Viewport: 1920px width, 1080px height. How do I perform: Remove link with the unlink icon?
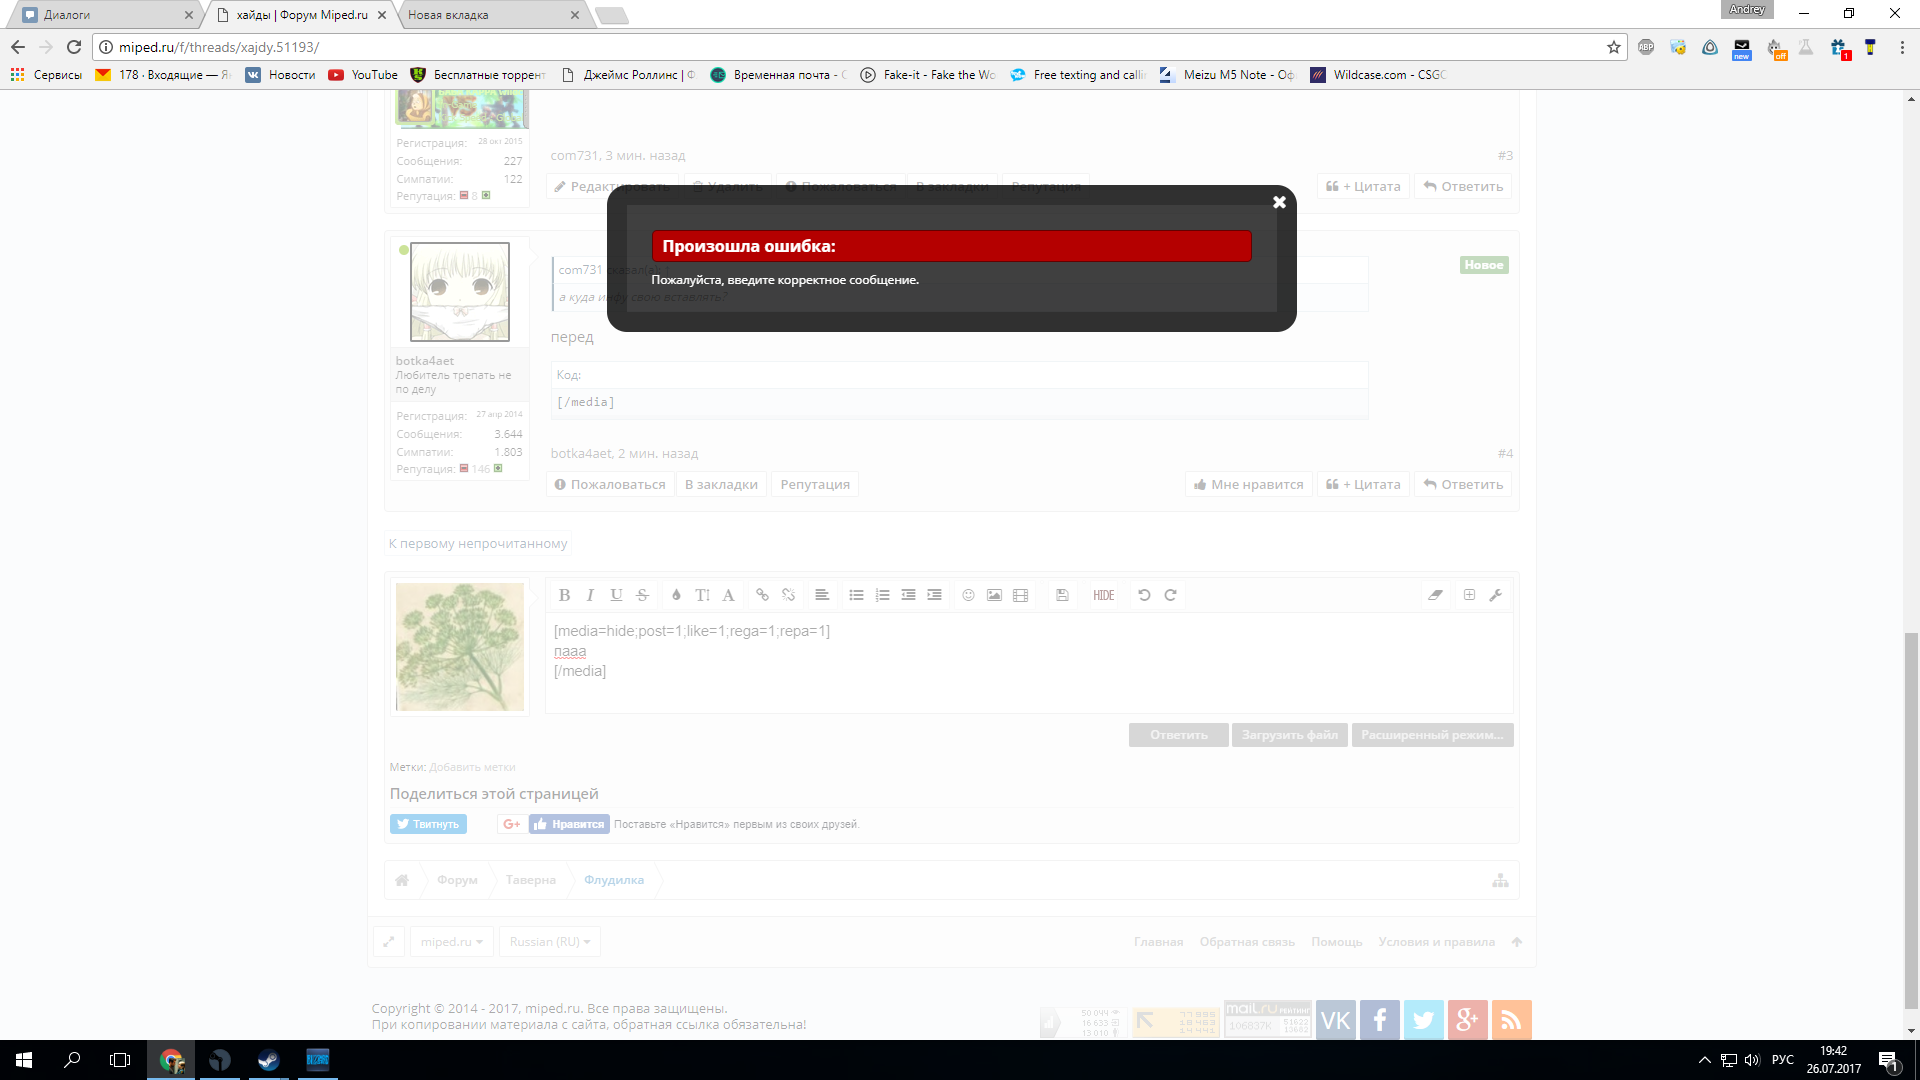tap(788, 595)
